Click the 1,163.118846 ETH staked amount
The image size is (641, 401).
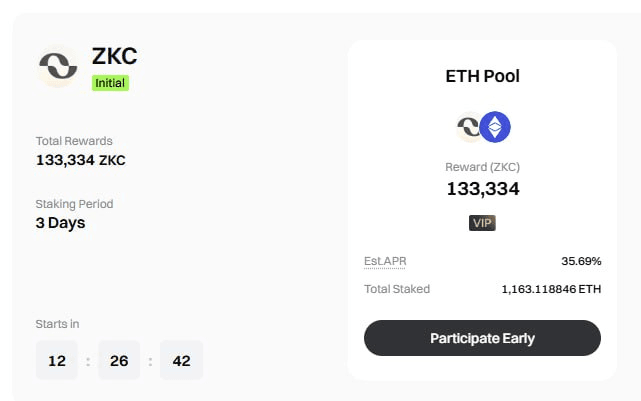point(551,289)
